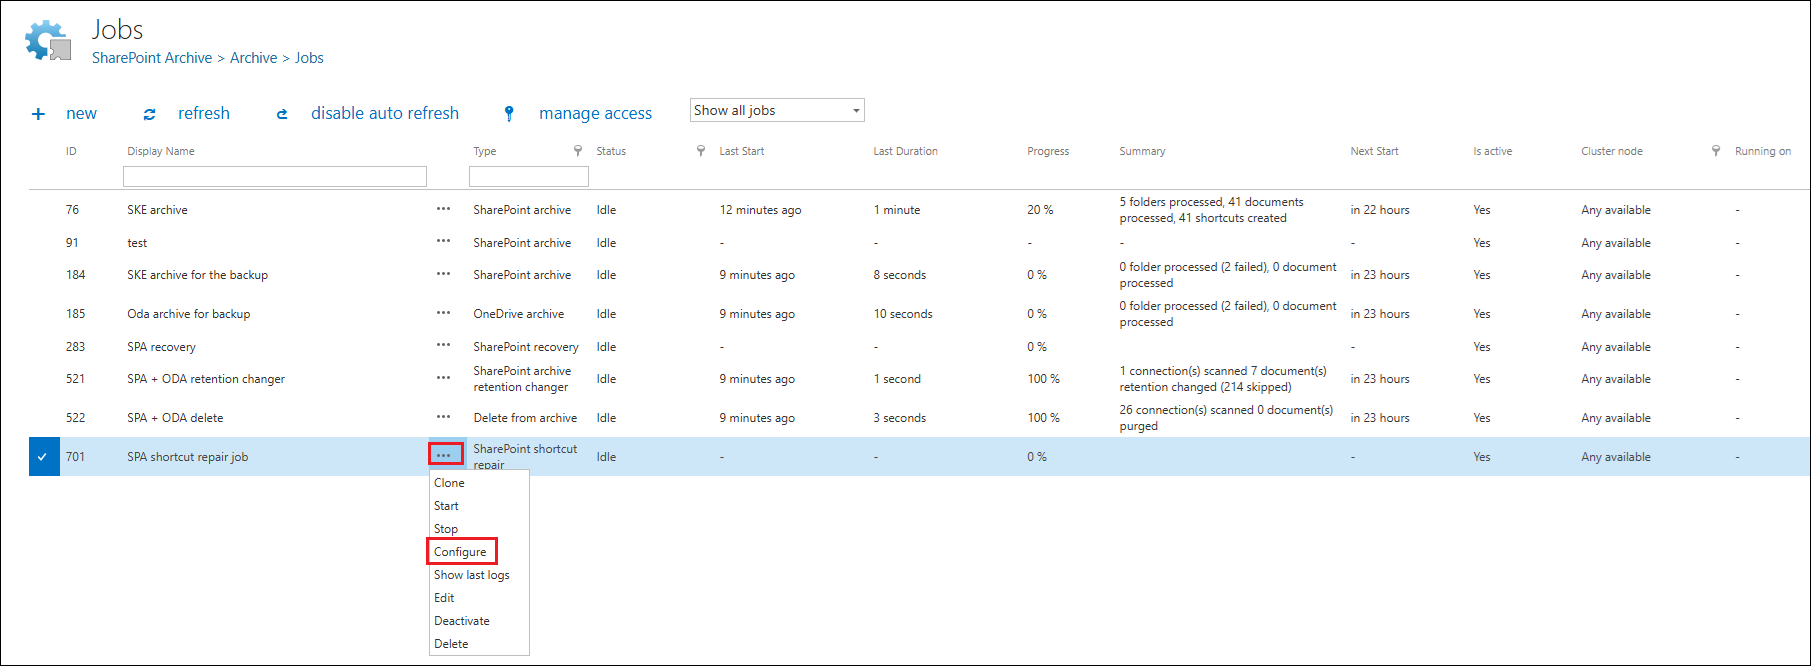Select Show last logs menu entry
The height and width of the screenshot is (667, 1811).
(471, 575)
